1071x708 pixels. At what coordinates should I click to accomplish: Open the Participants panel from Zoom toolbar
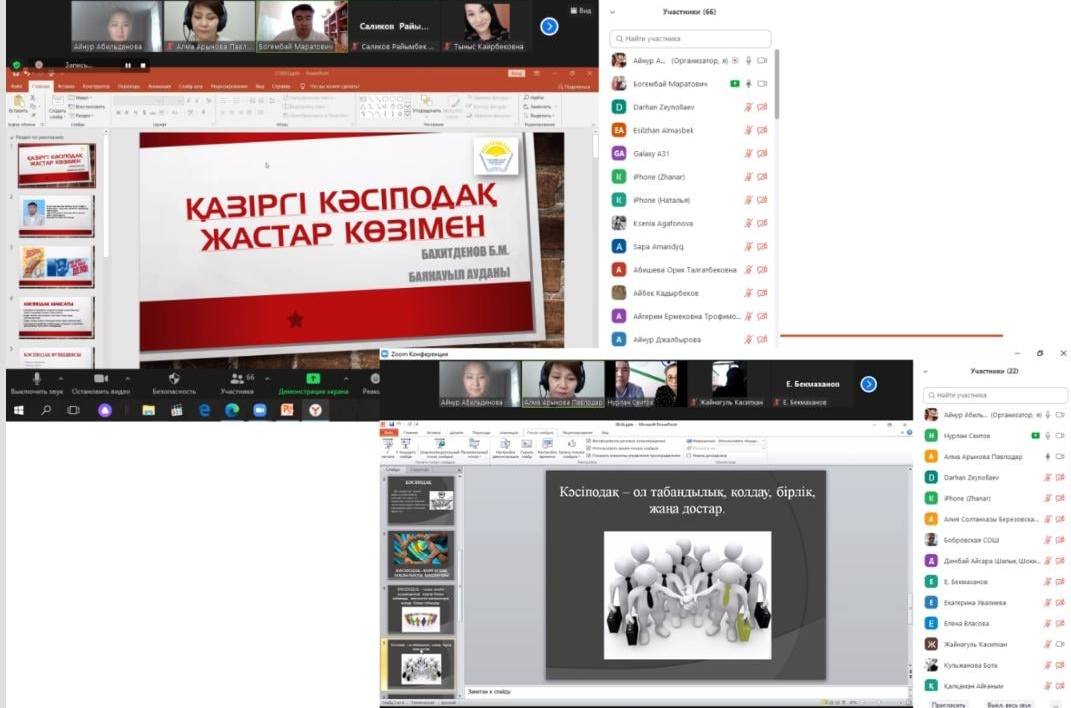tap(237, 383)
